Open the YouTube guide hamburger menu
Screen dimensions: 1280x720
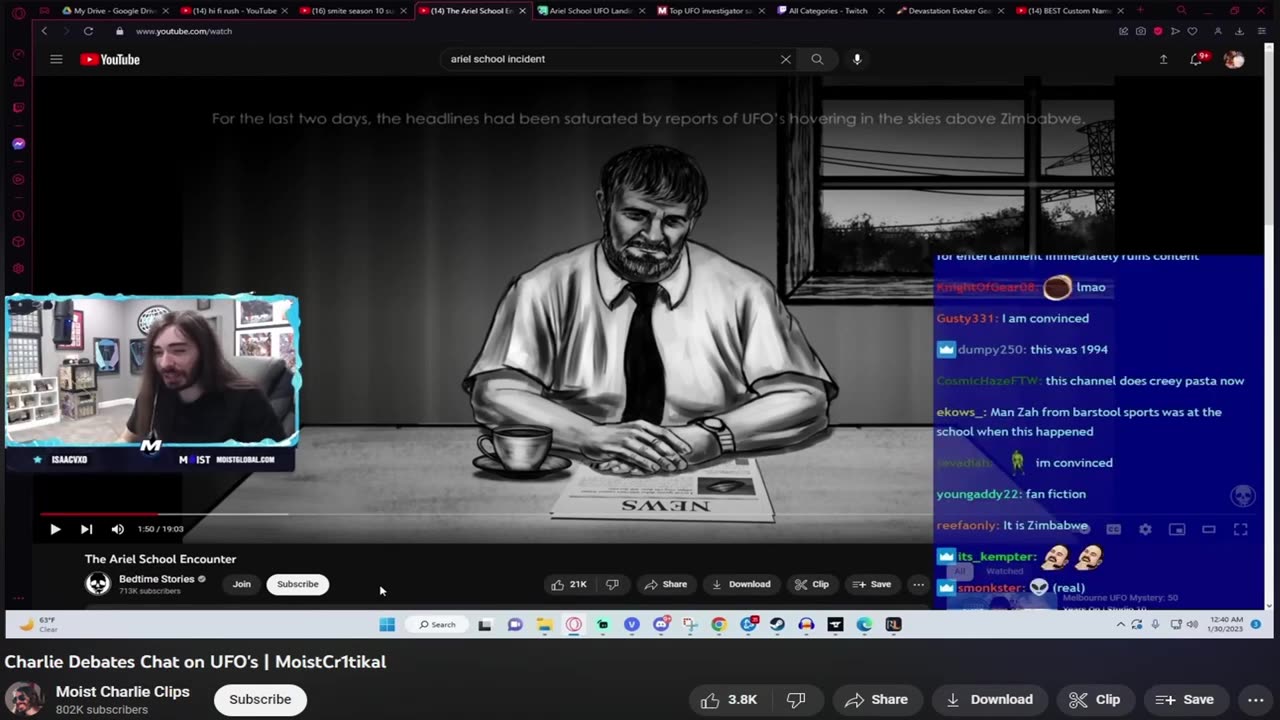(56, 59)
